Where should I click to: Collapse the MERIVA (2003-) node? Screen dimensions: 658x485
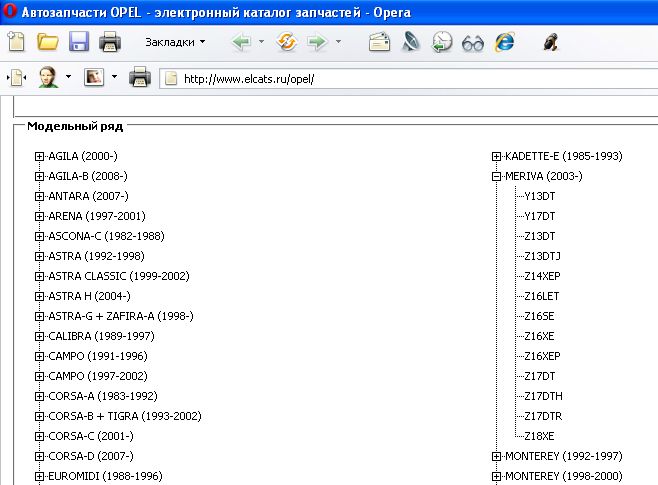click(496, 176)
